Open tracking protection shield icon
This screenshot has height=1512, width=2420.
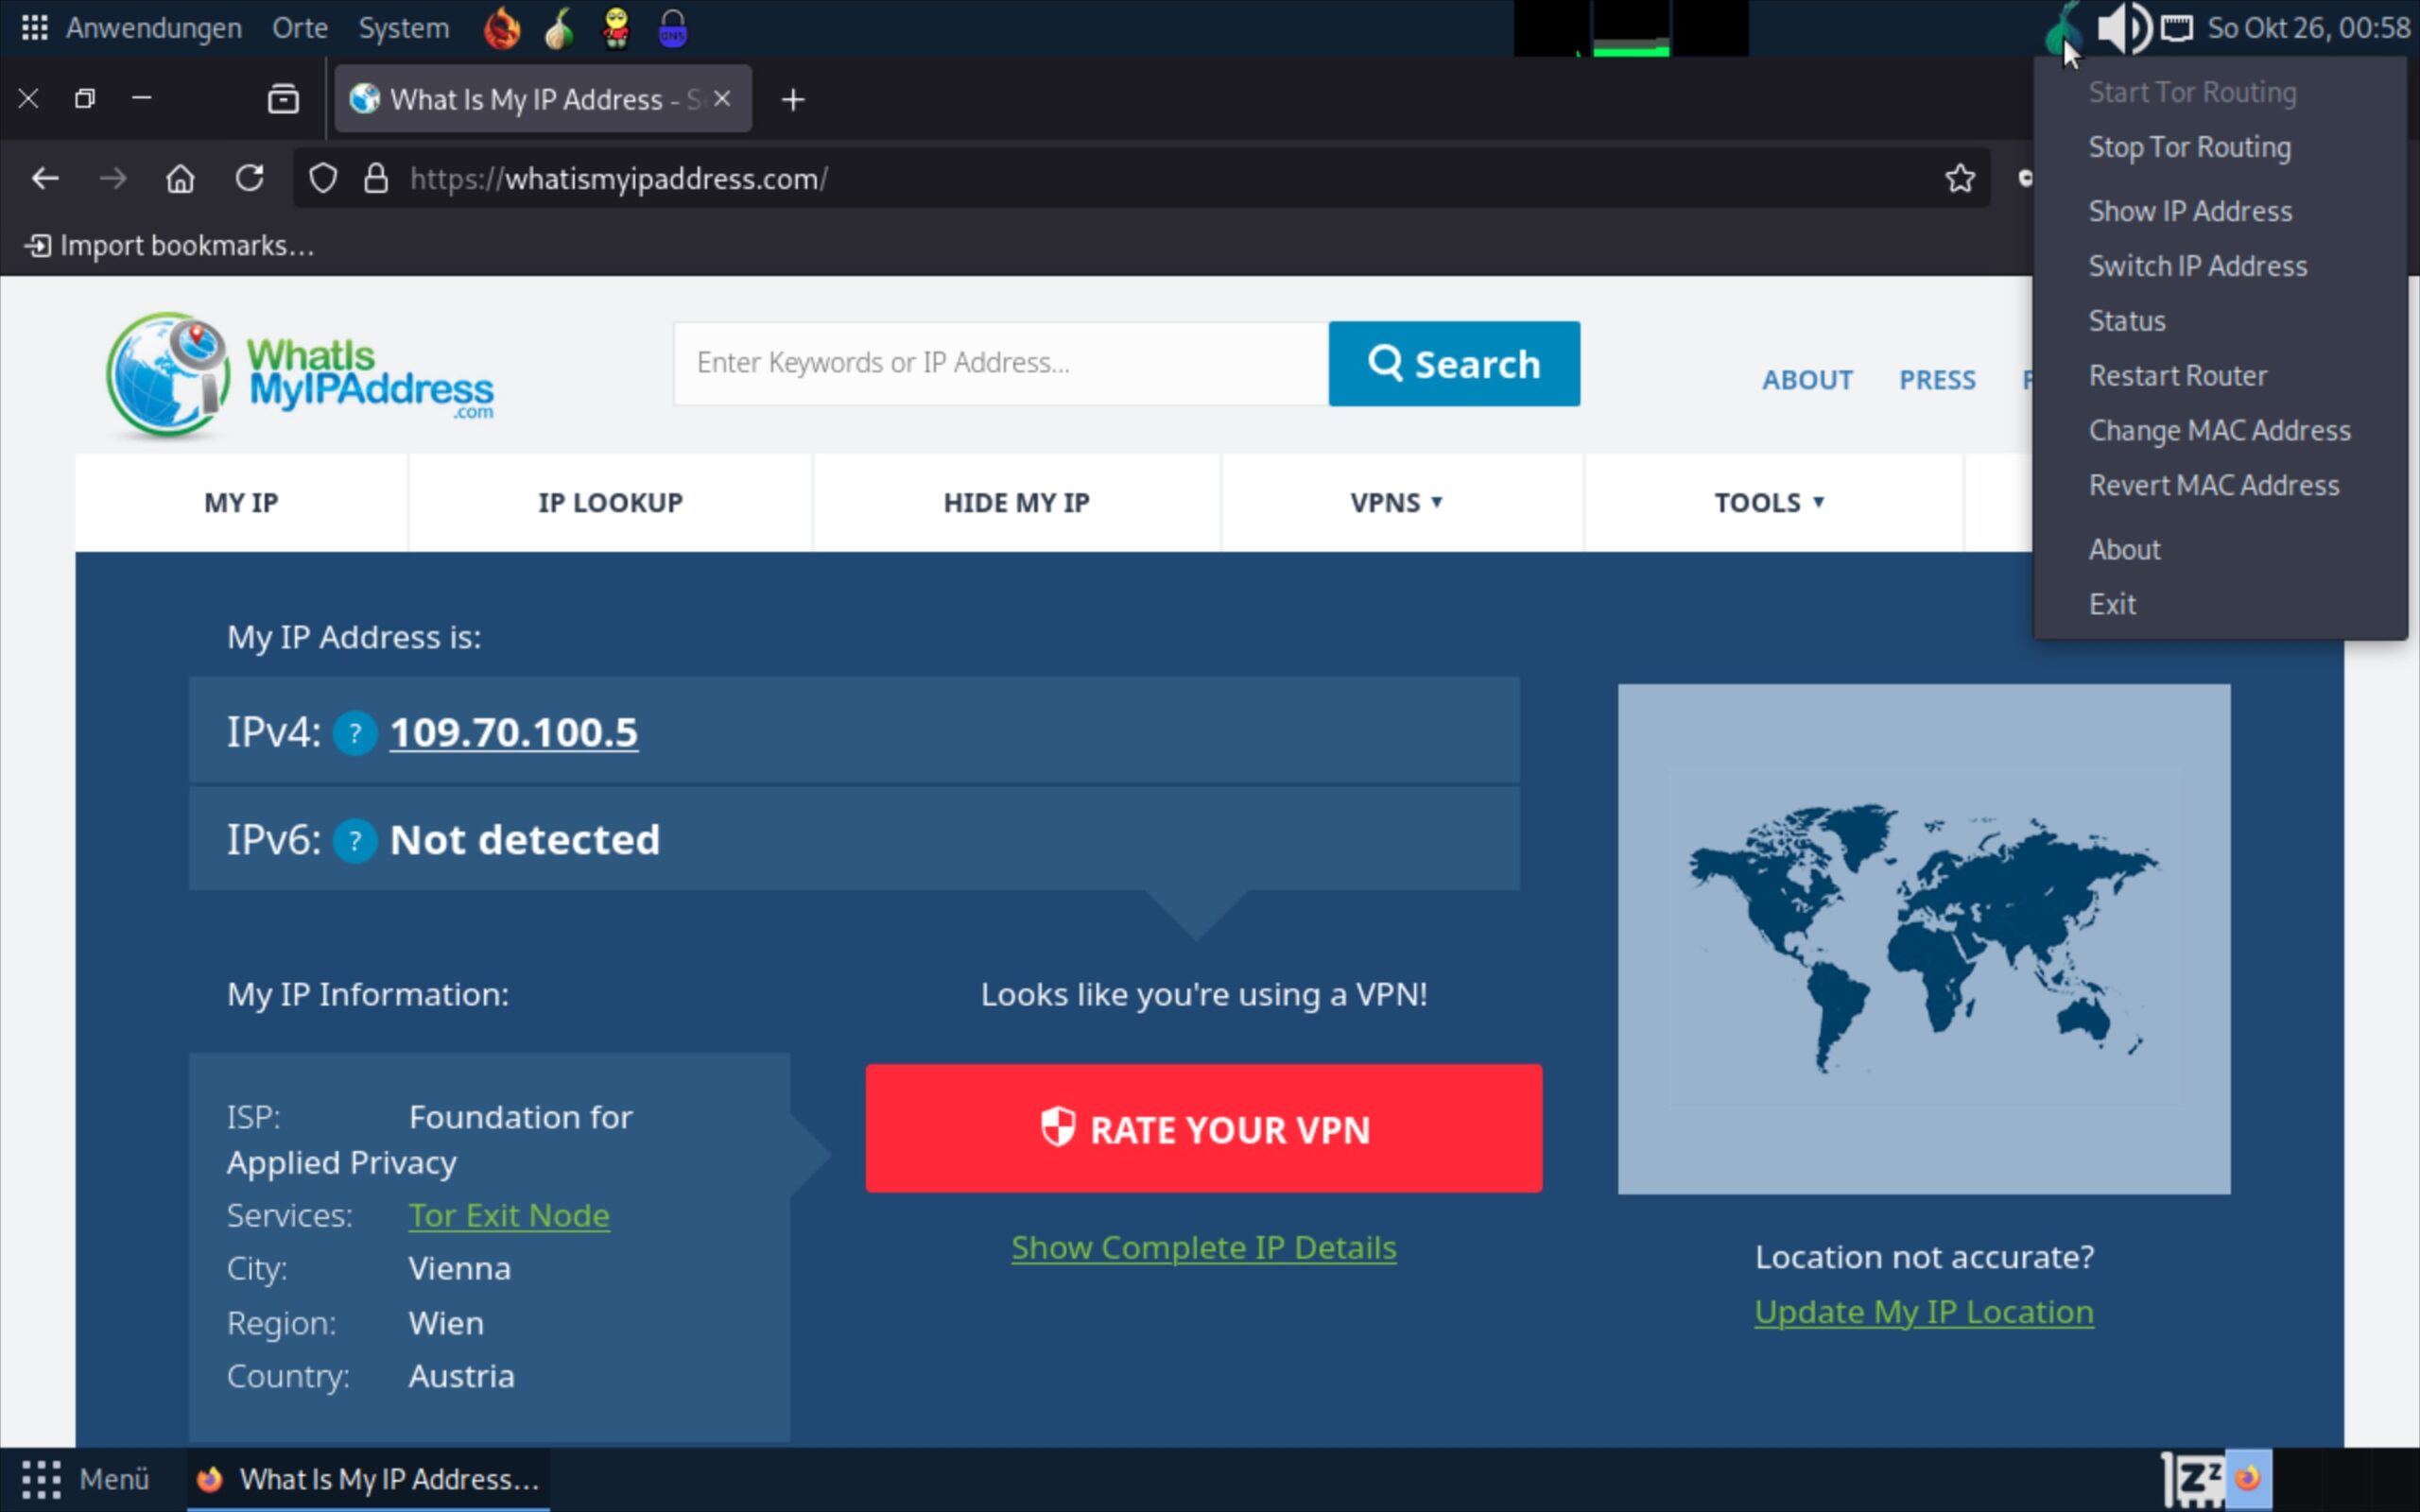click(x=322, y=179)
